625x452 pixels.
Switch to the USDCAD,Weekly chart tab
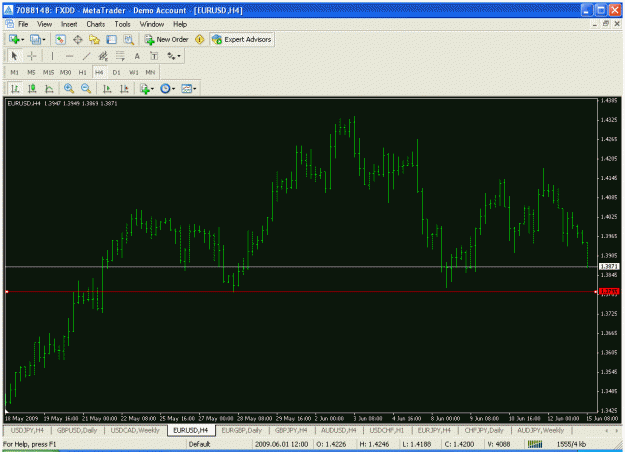(135, 430)
